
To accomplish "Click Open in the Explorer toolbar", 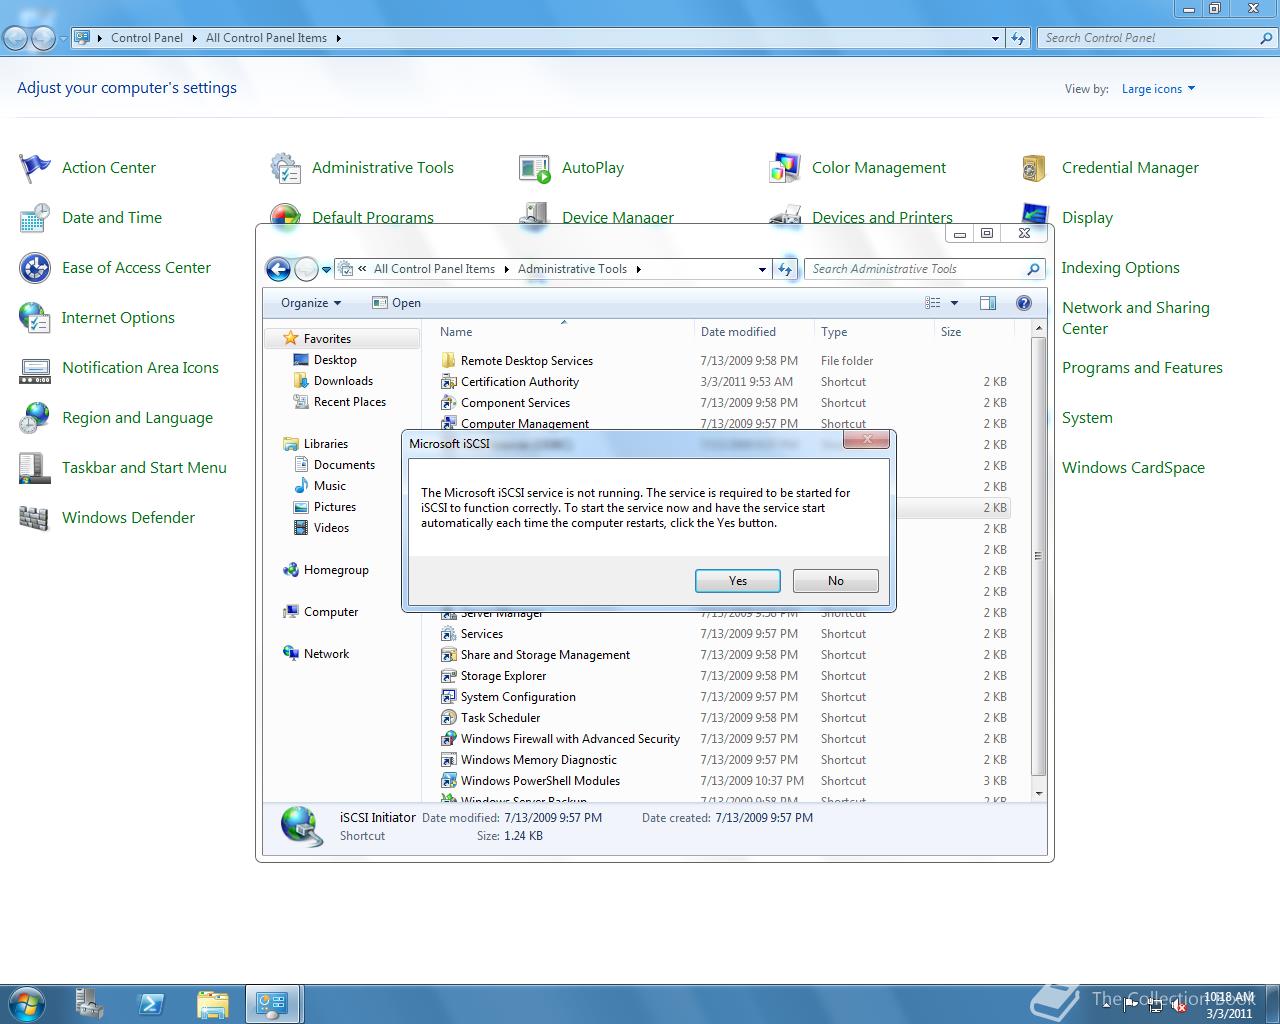I will tap(396, 303).
